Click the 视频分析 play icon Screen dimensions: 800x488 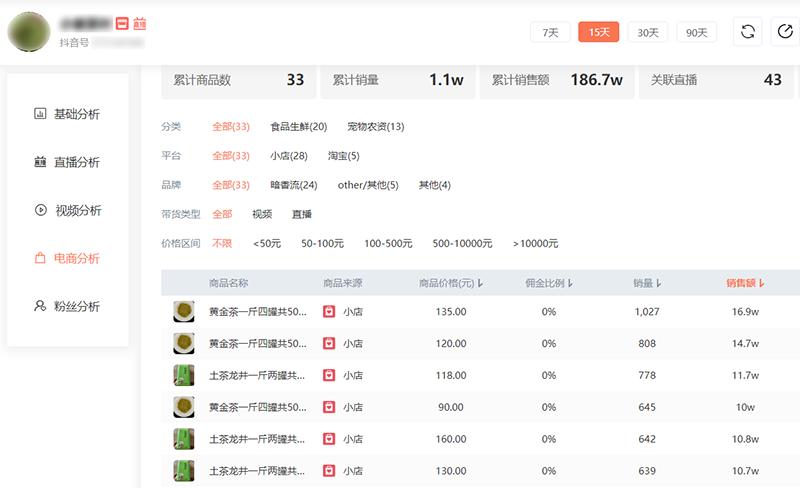click(40, 210)
